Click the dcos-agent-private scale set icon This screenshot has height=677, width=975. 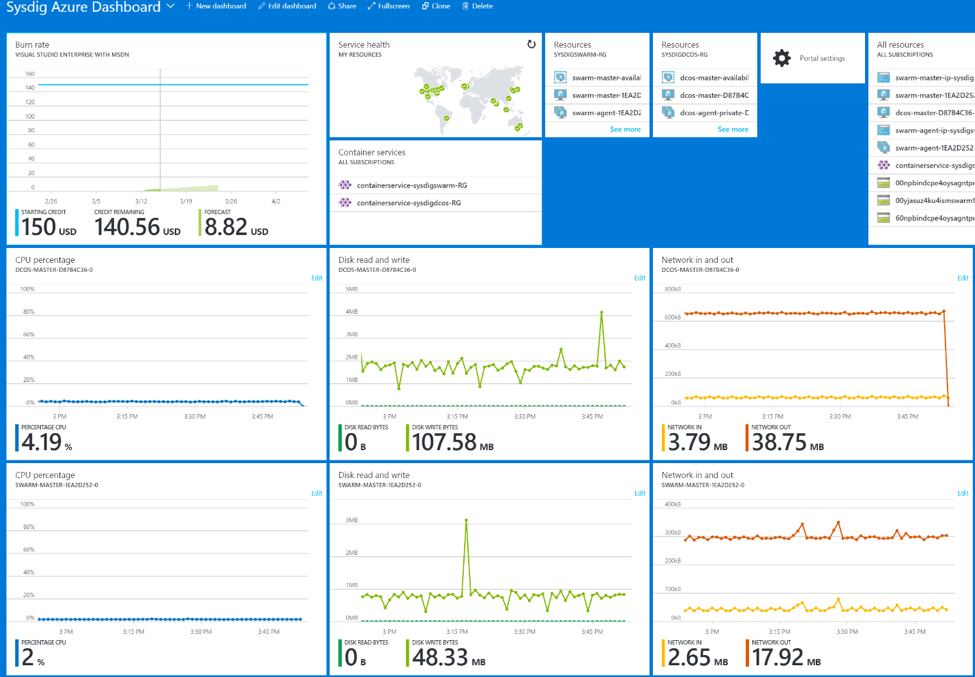pos(668,113)
